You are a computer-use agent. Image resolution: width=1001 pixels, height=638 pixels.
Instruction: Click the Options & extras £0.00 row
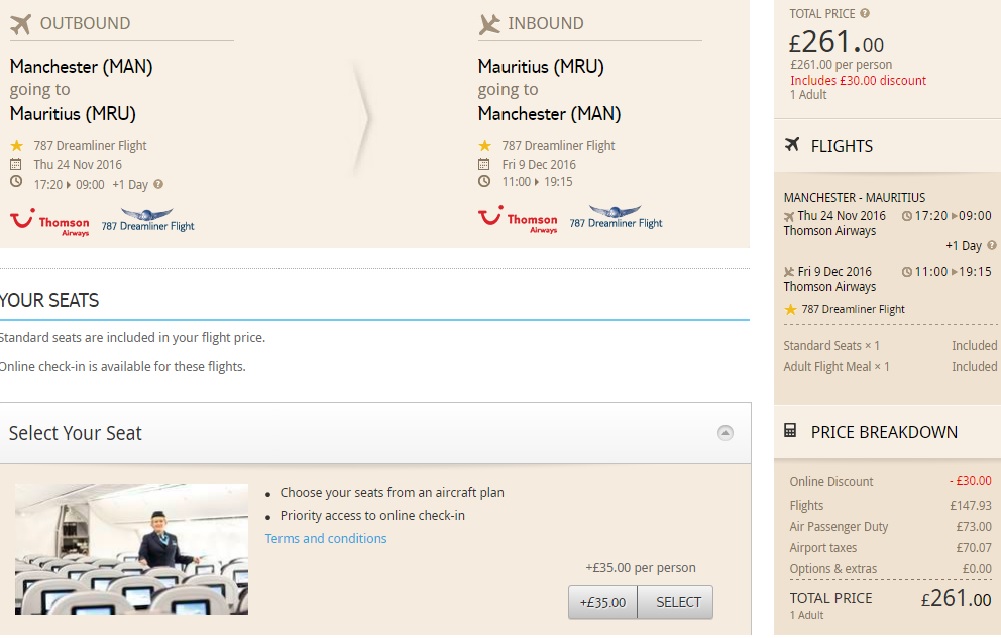[891, 568]
